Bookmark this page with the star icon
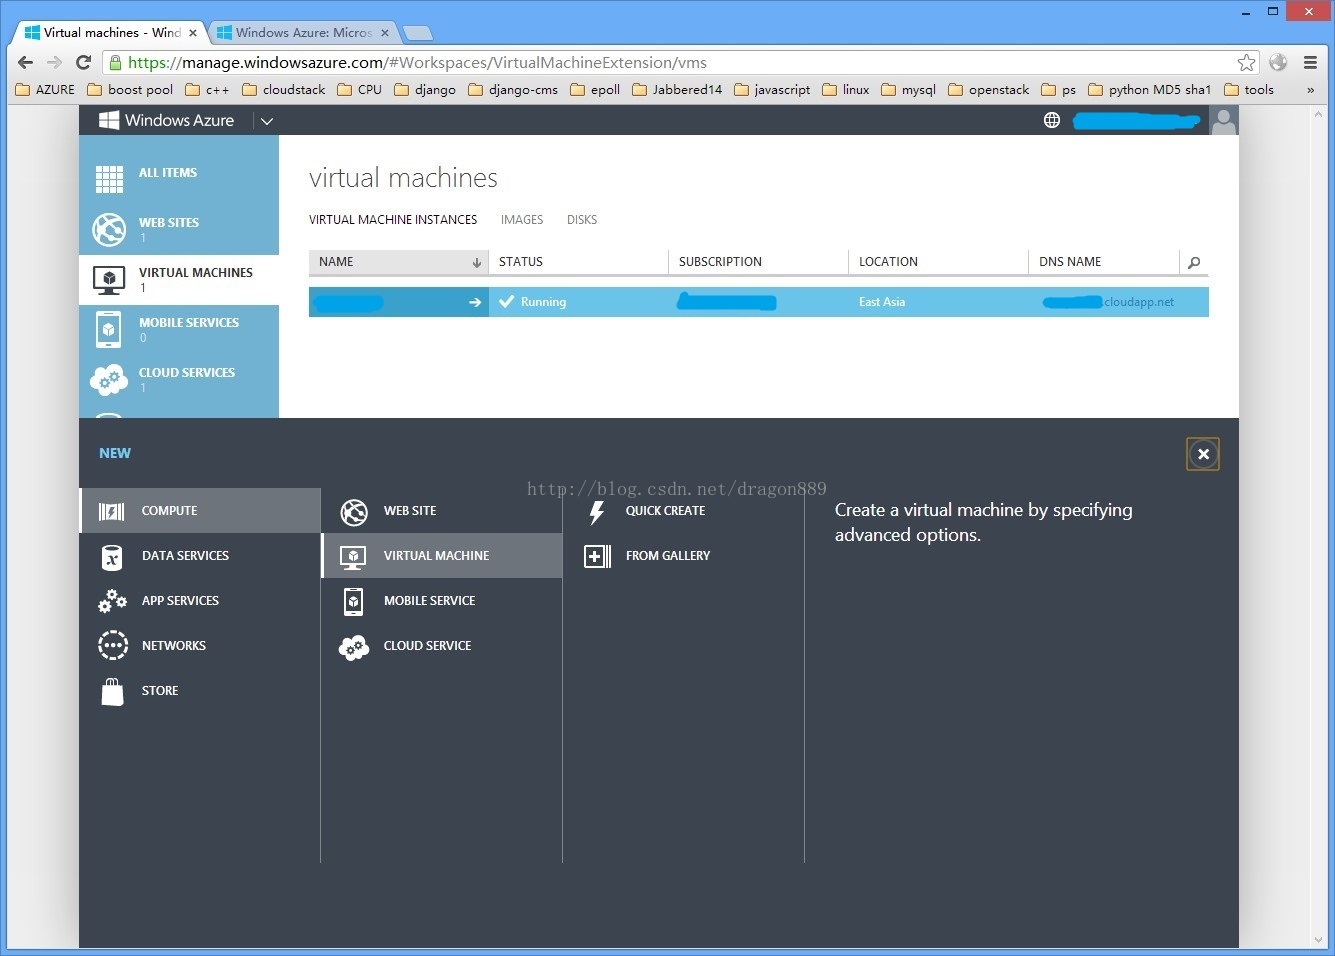This screenshot has height=956, width=1335. pos(1246,62)
